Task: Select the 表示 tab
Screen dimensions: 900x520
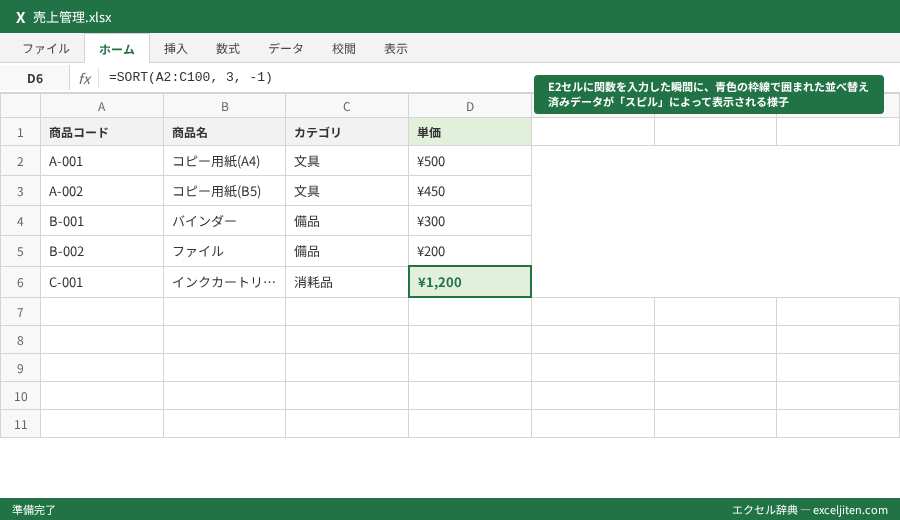Action: [x=396, y=49]
